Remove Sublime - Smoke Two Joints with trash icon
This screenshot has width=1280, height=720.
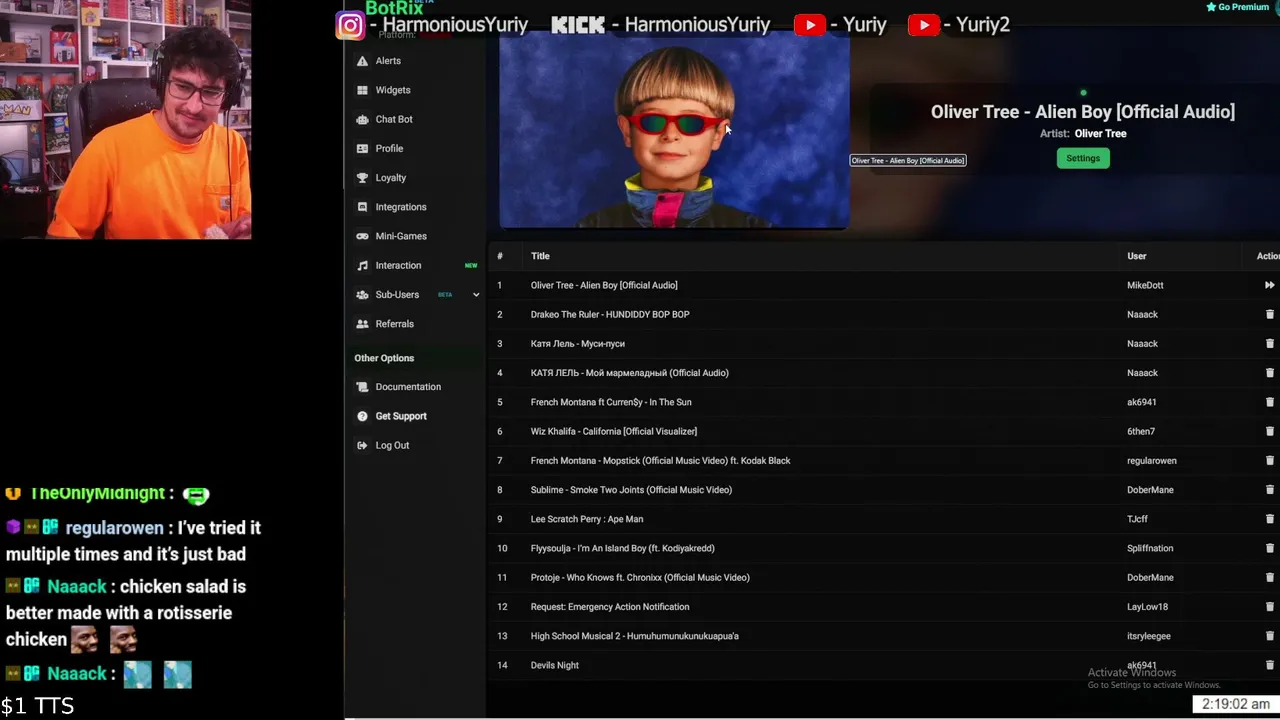click(x=1270, y=490)
